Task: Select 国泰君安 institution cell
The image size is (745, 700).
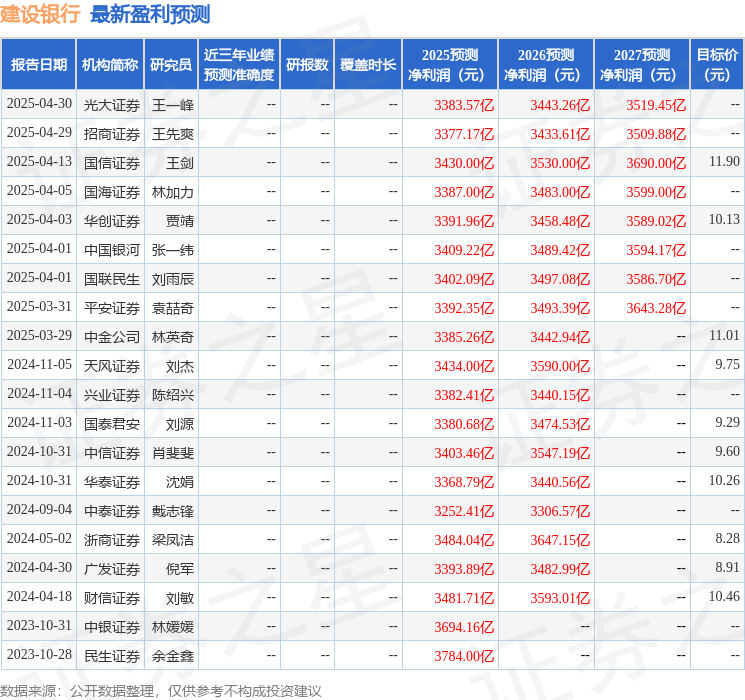Action: coord(112,424)
